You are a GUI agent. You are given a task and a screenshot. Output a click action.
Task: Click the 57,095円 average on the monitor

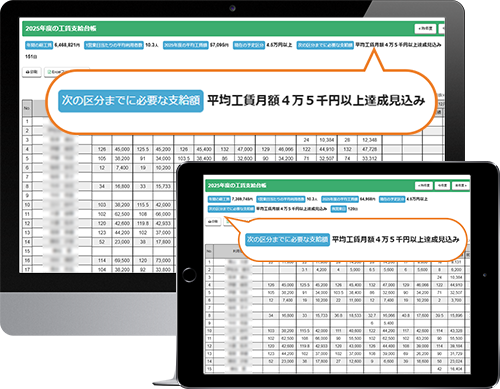pos(219,45)
